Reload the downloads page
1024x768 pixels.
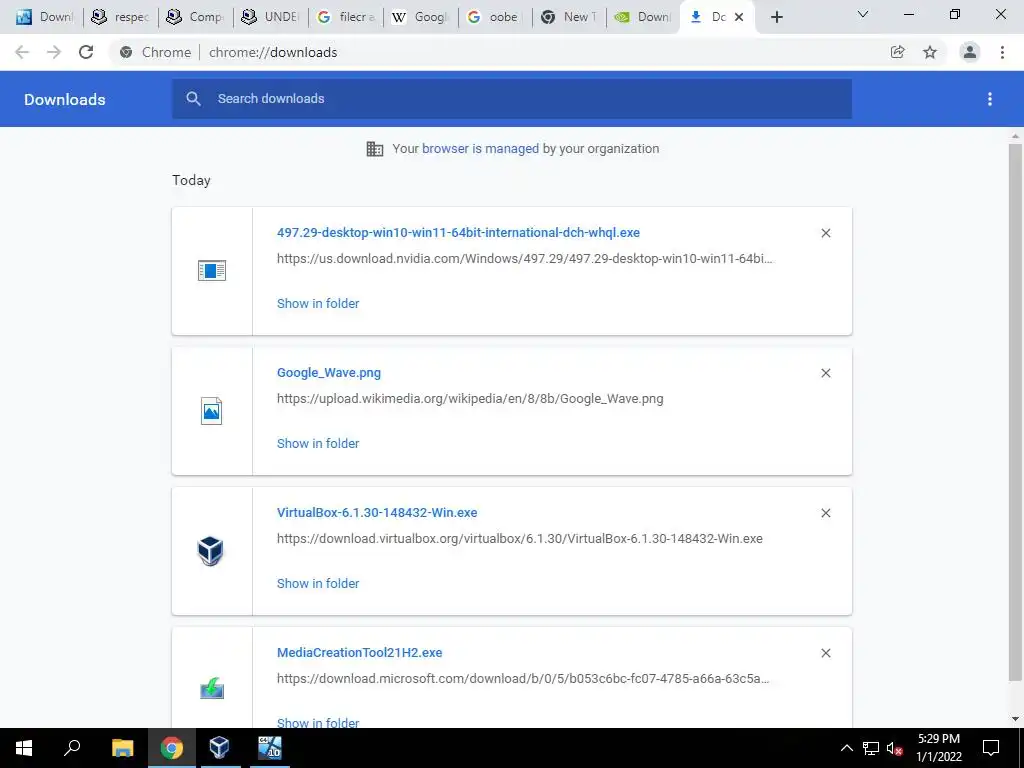coord(86,52)
